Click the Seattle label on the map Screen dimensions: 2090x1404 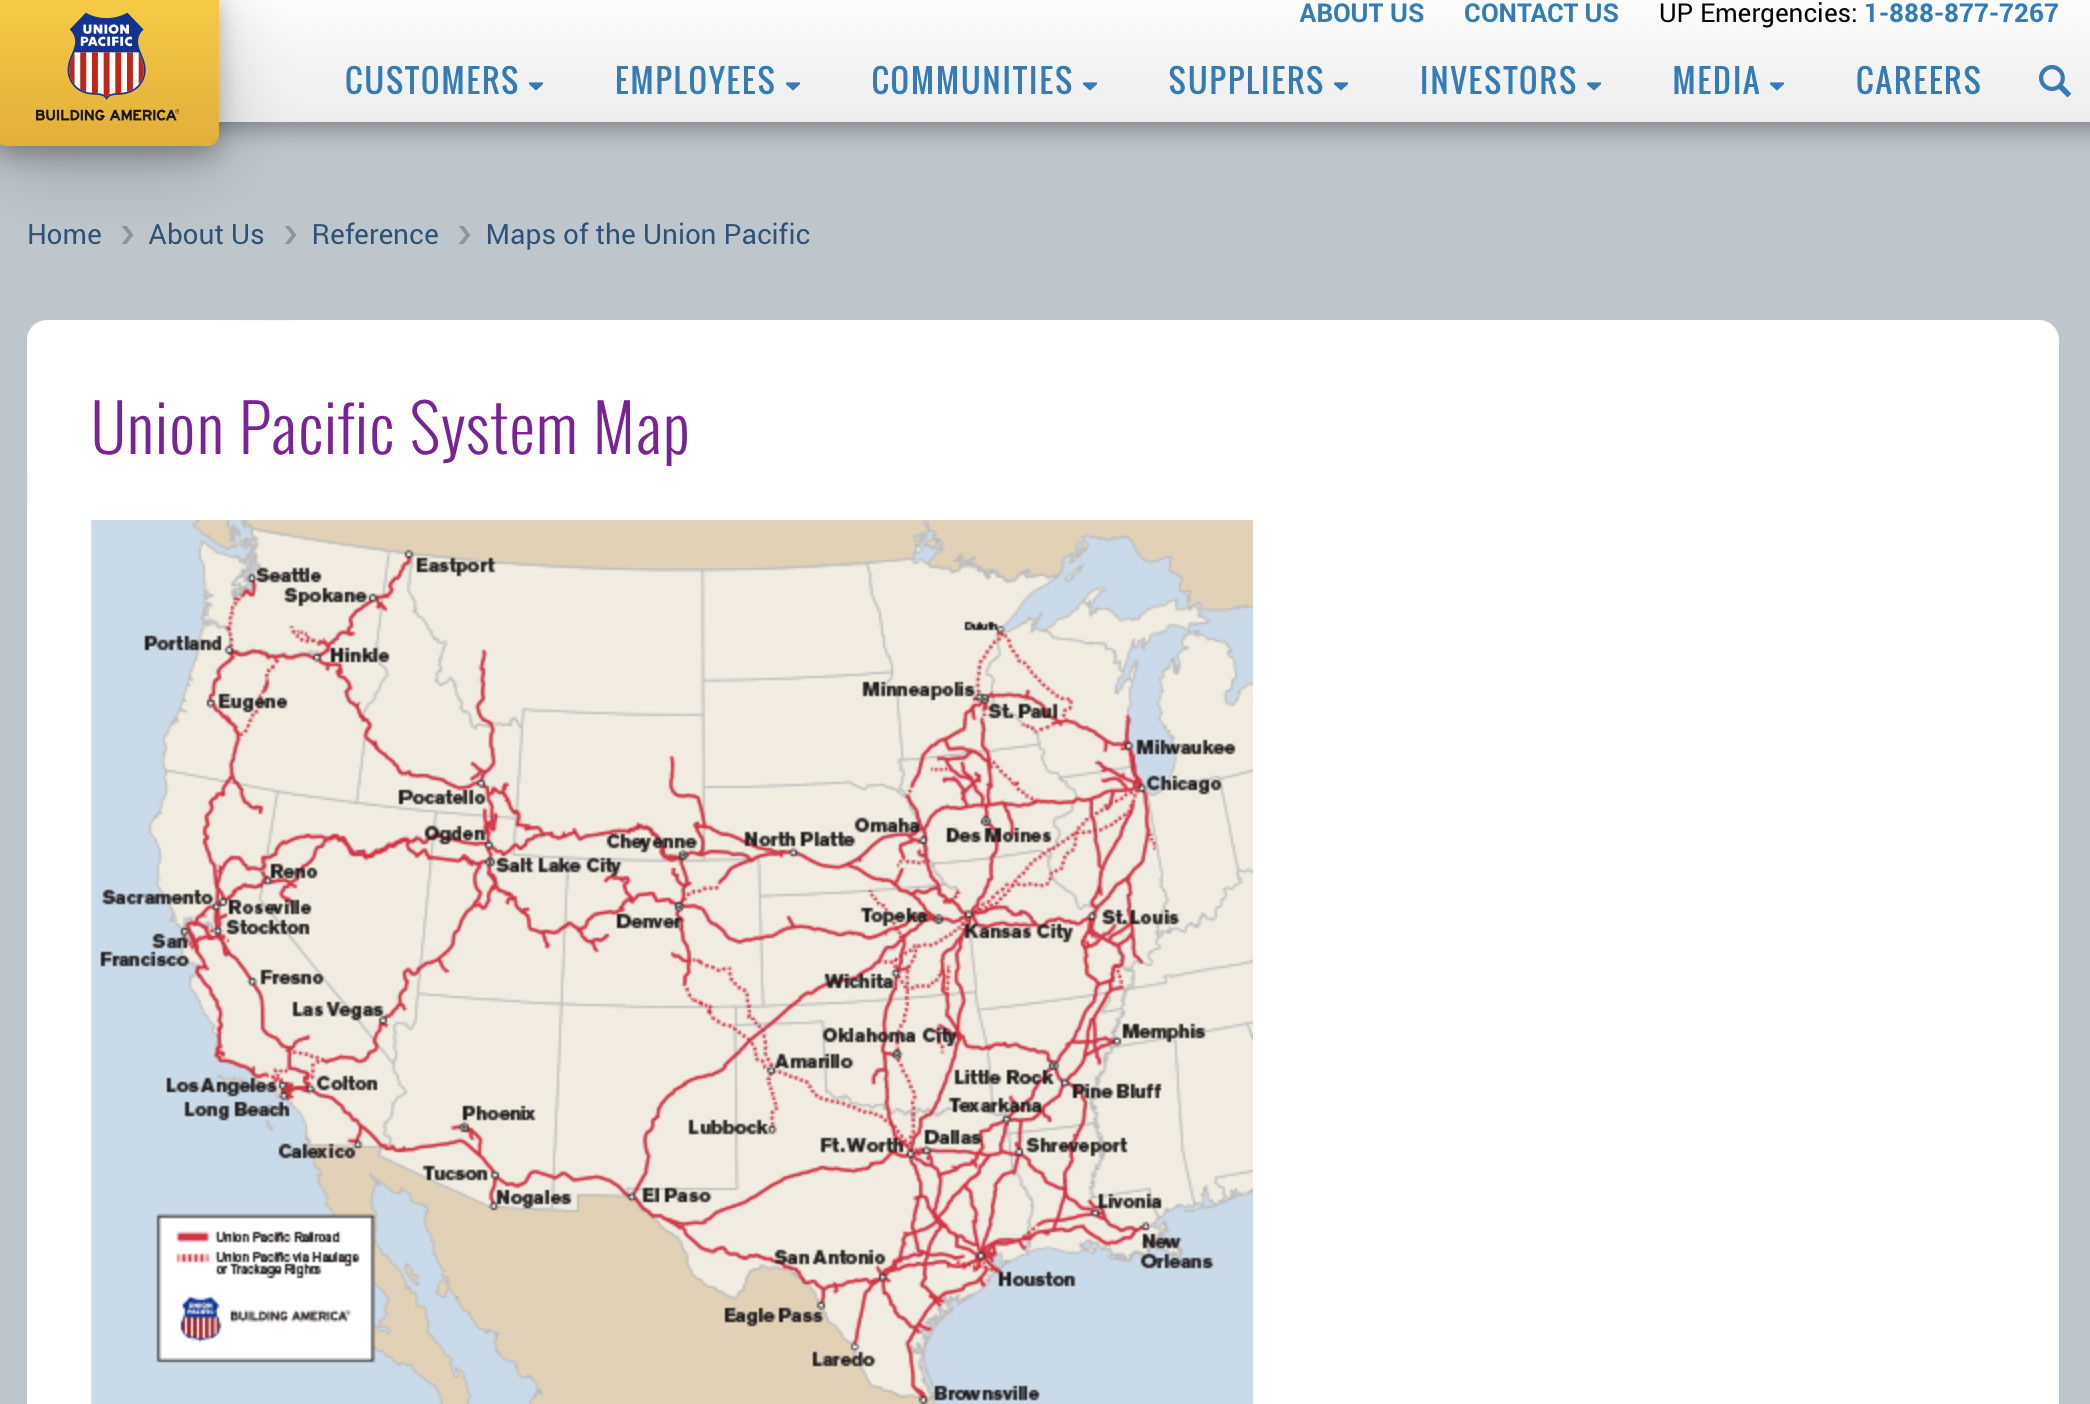point(289,575)
